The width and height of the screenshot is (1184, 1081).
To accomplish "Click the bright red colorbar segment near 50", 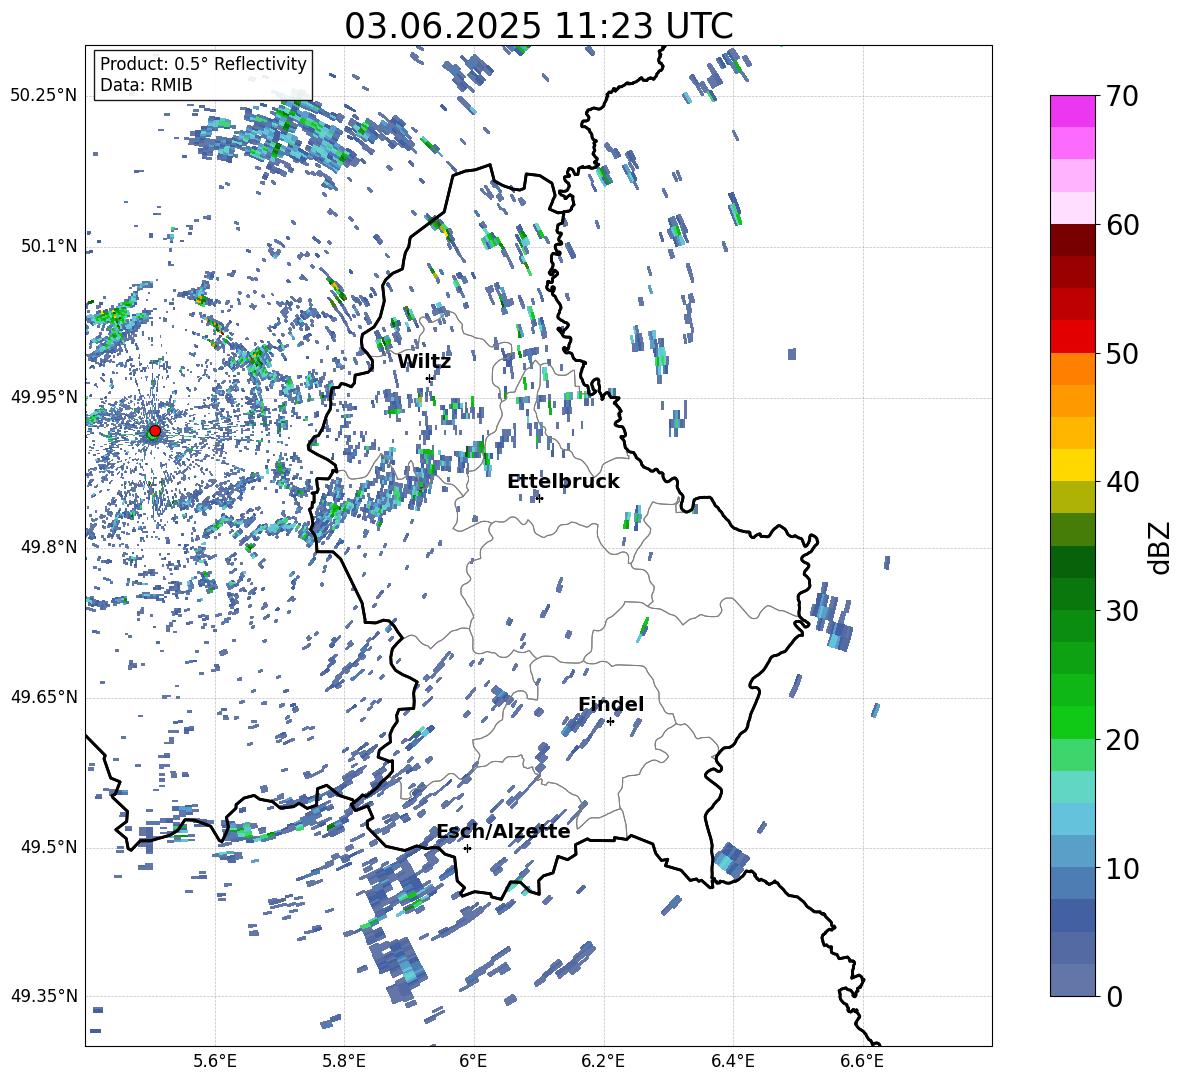I will (x=1072, y=337).
